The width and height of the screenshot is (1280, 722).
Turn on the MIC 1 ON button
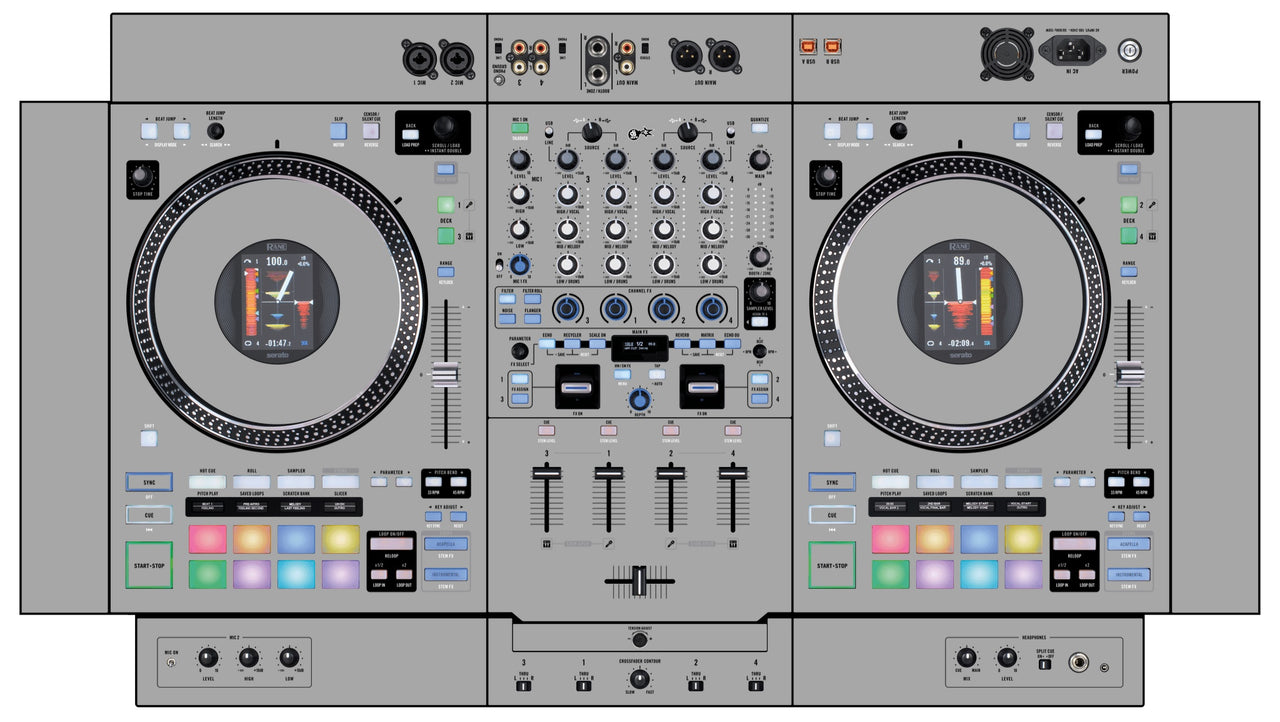520,129
